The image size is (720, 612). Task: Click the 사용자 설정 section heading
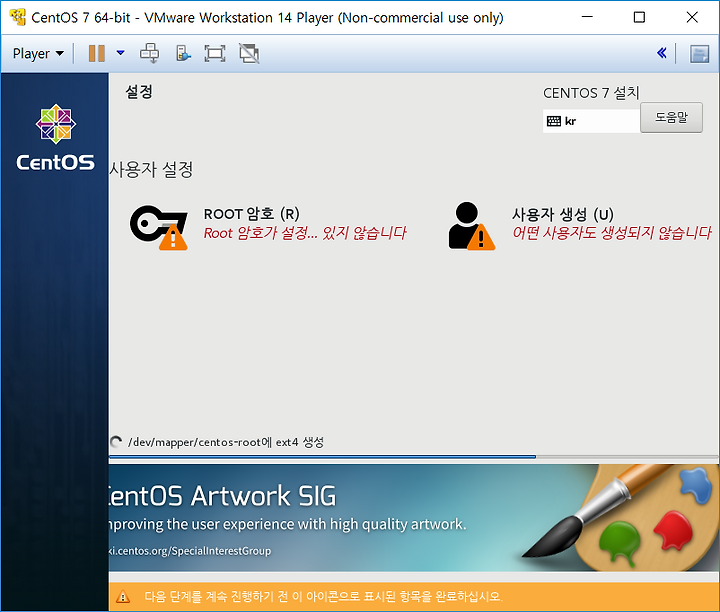tap(151, 169)
